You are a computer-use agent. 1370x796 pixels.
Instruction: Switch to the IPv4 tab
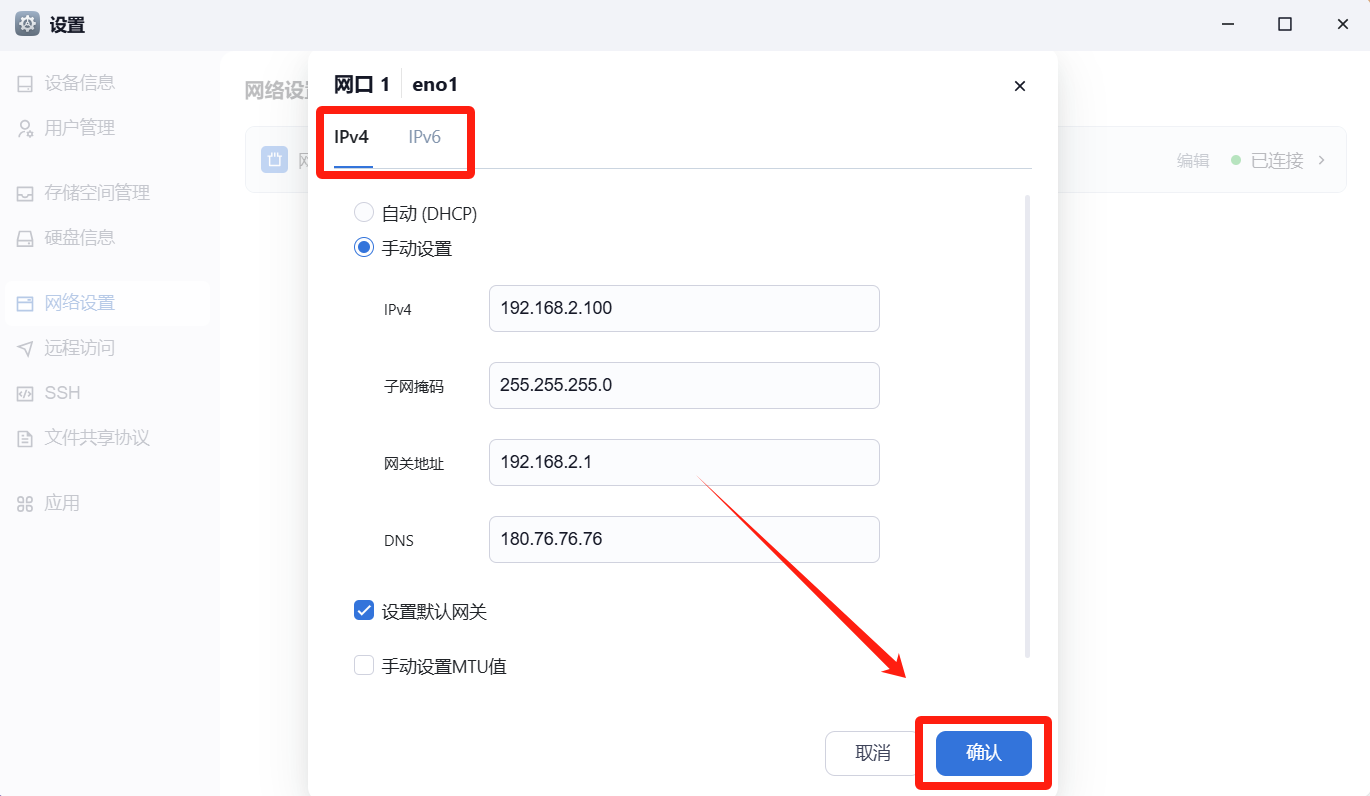[x=352, y=137]
